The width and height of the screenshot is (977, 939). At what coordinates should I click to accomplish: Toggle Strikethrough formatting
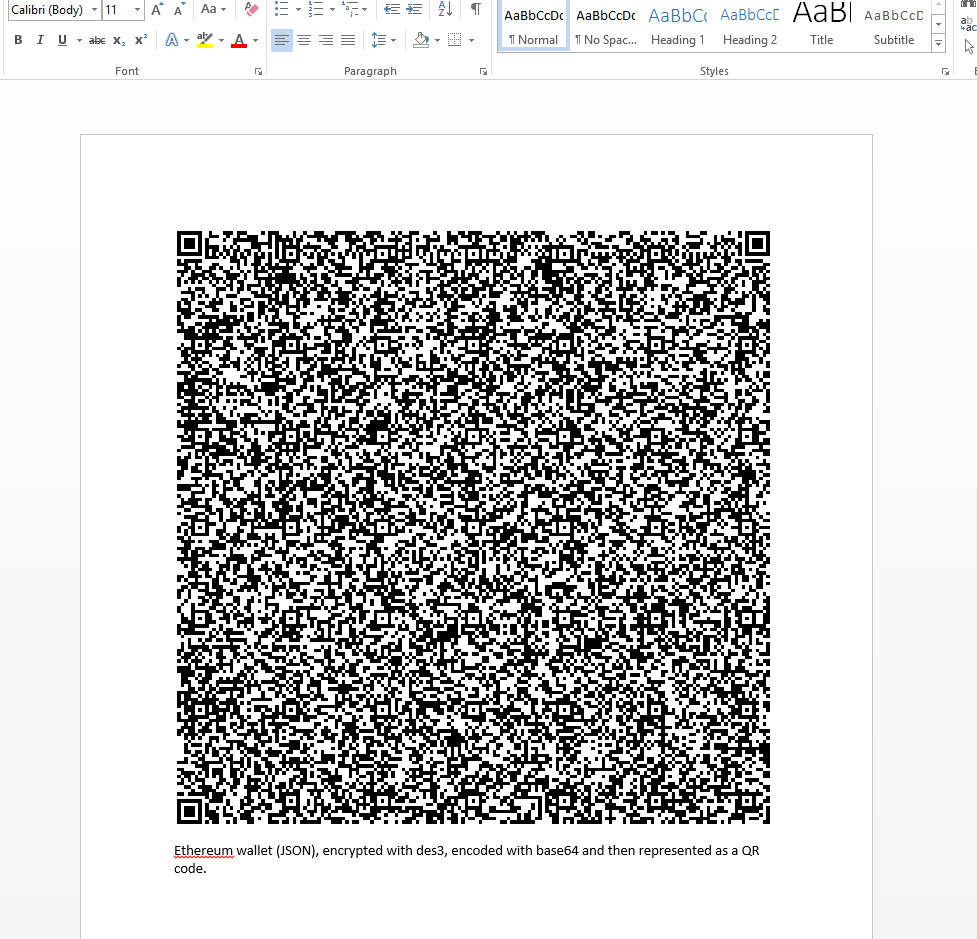97,41
